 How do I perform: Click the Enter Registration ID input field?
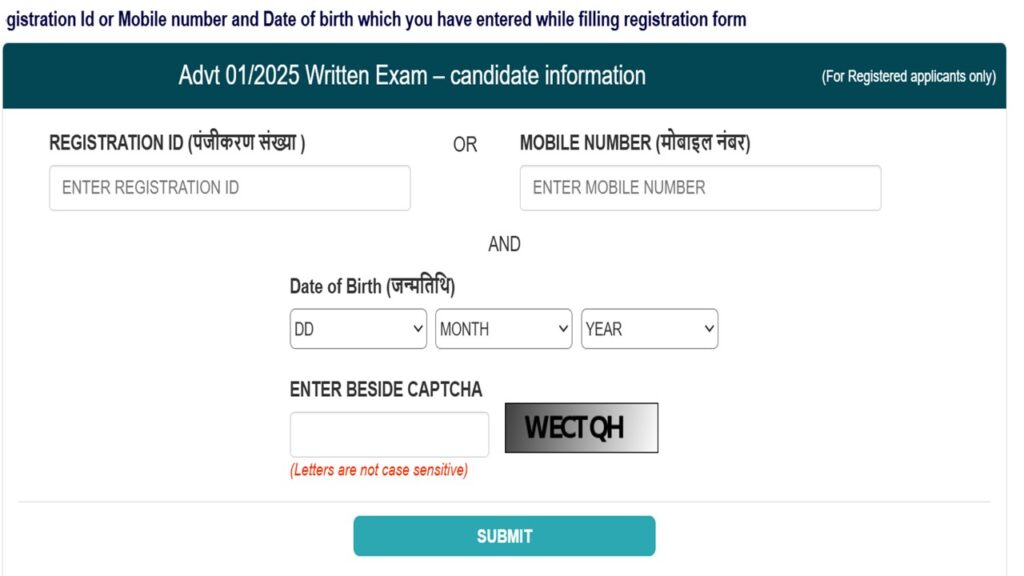pos(229,188)
